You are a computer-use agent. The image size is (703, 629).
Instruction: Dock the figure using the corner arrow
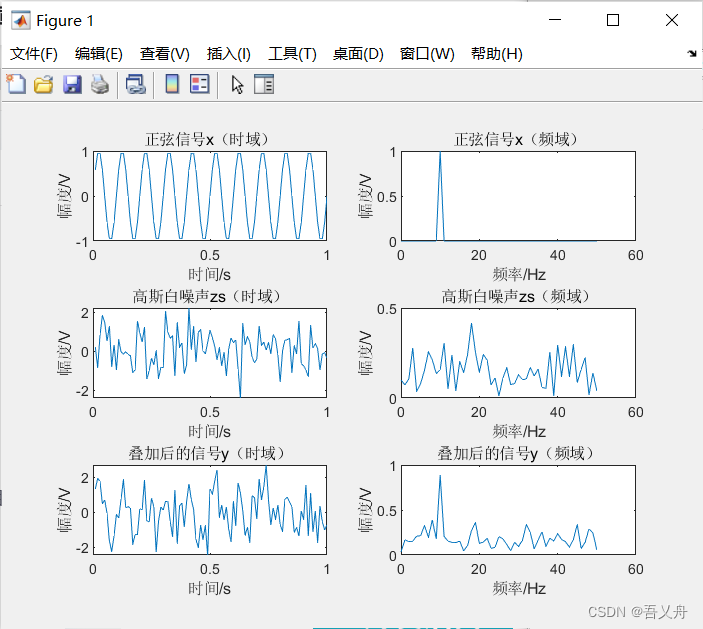(692, 53)
